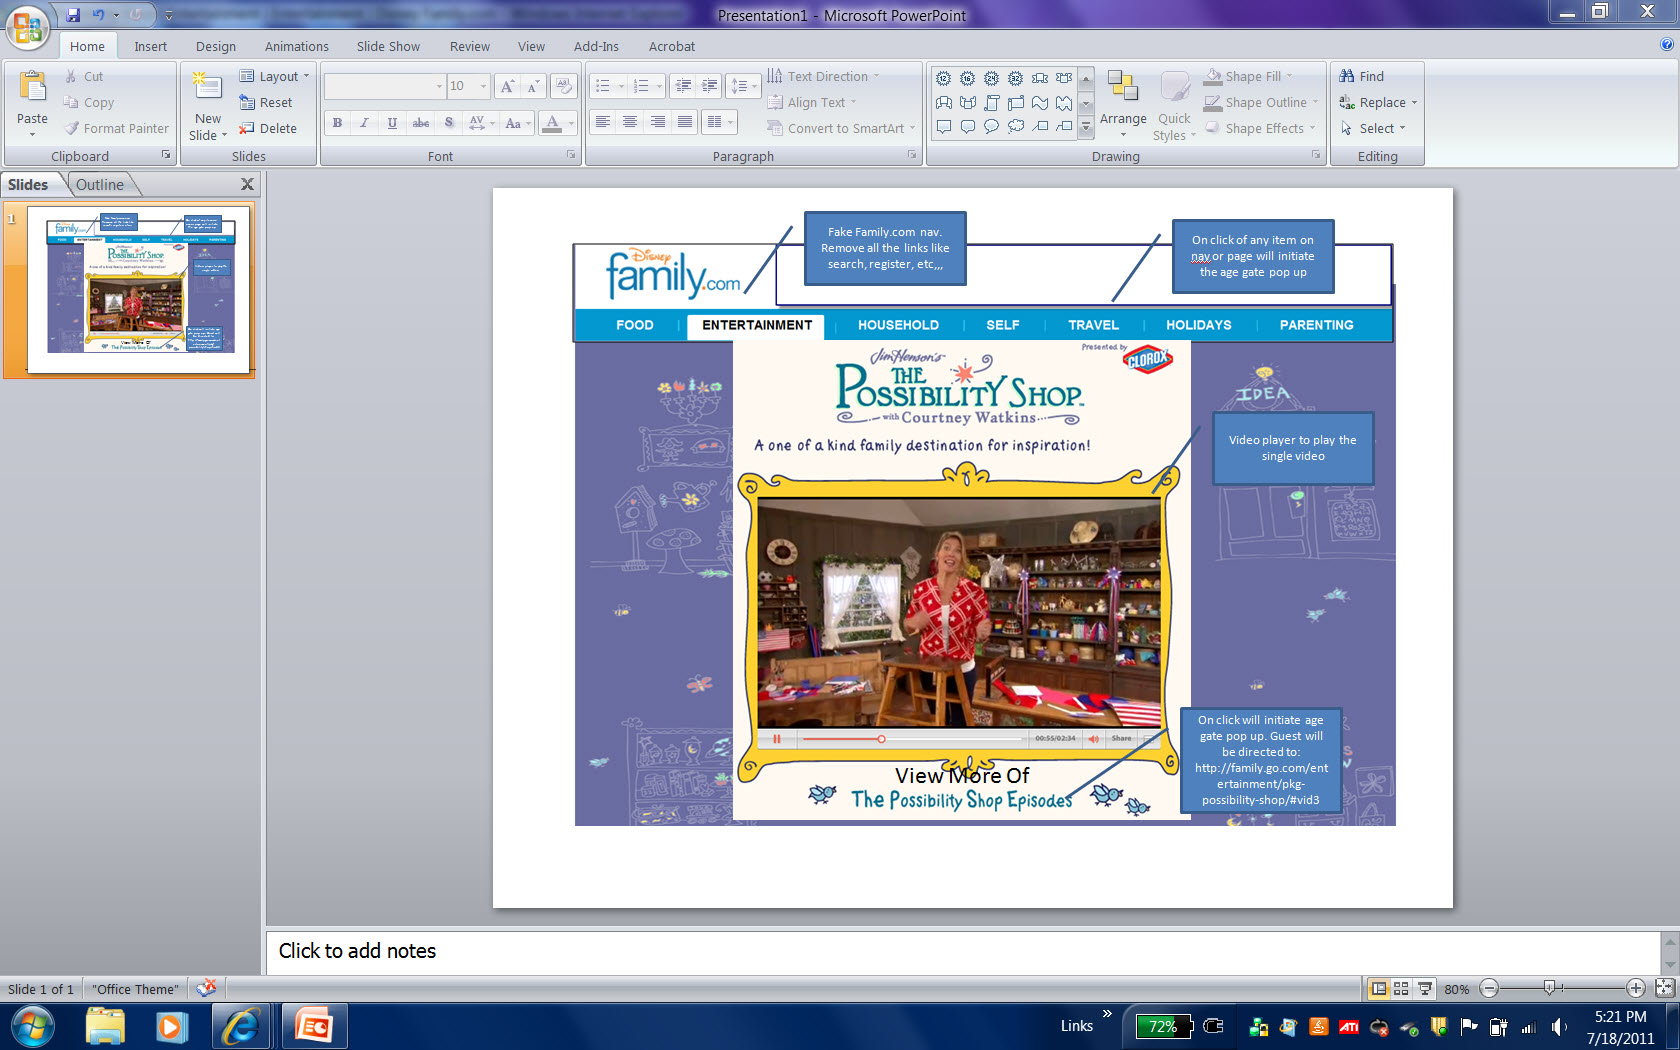
Task: Clear all formatting icon
Action: 564,86
